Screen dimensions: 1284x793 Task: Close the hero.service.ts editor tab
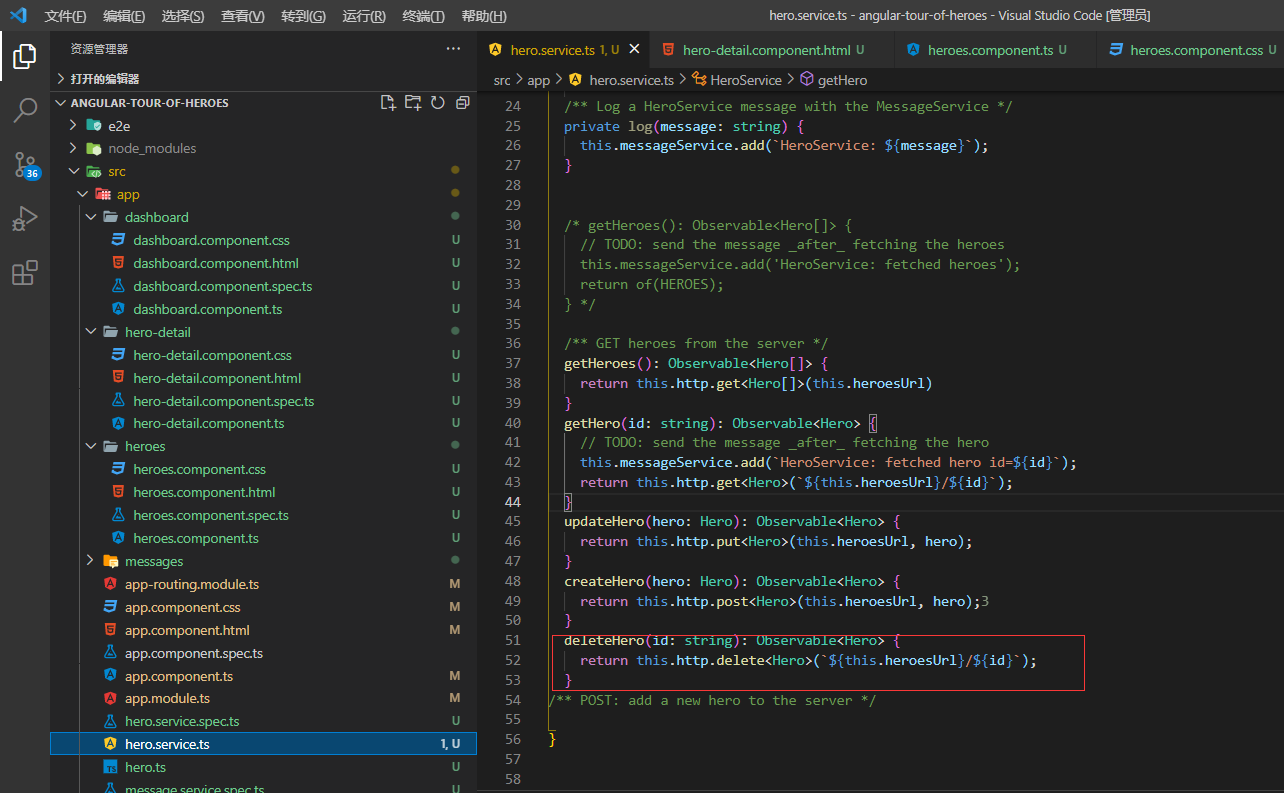[634, 49]
